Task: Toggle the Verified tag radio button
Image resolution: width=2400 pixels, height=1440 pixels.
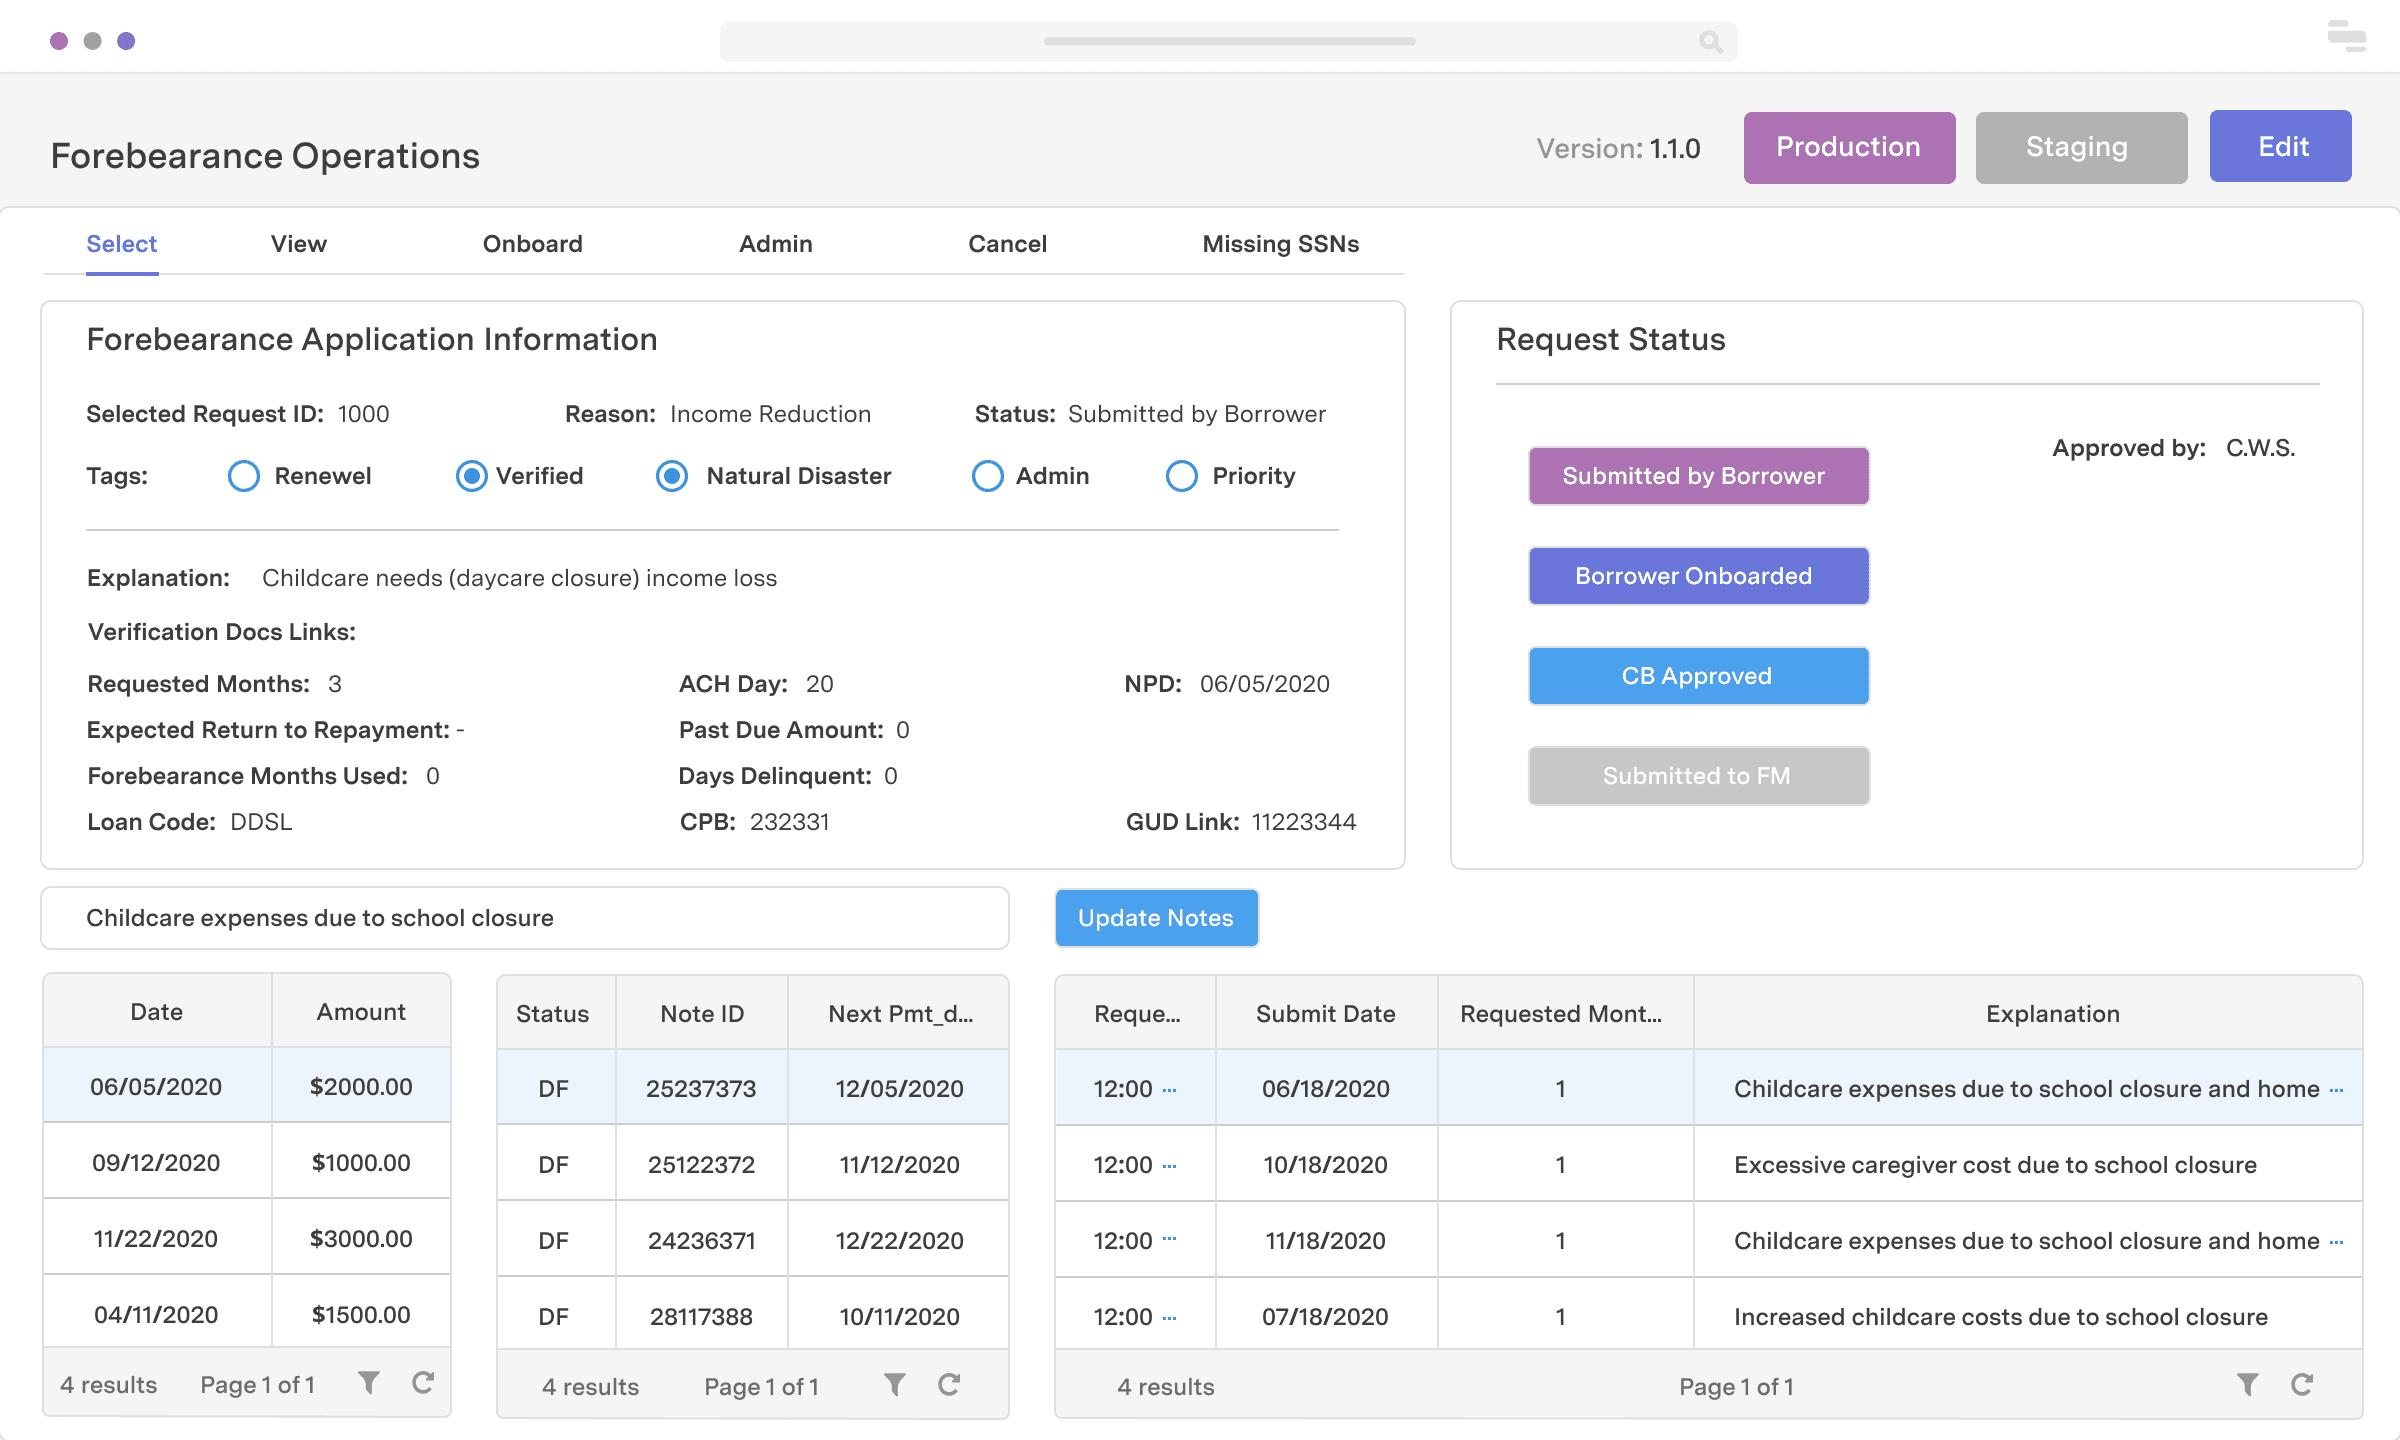Action: point(471,476)
